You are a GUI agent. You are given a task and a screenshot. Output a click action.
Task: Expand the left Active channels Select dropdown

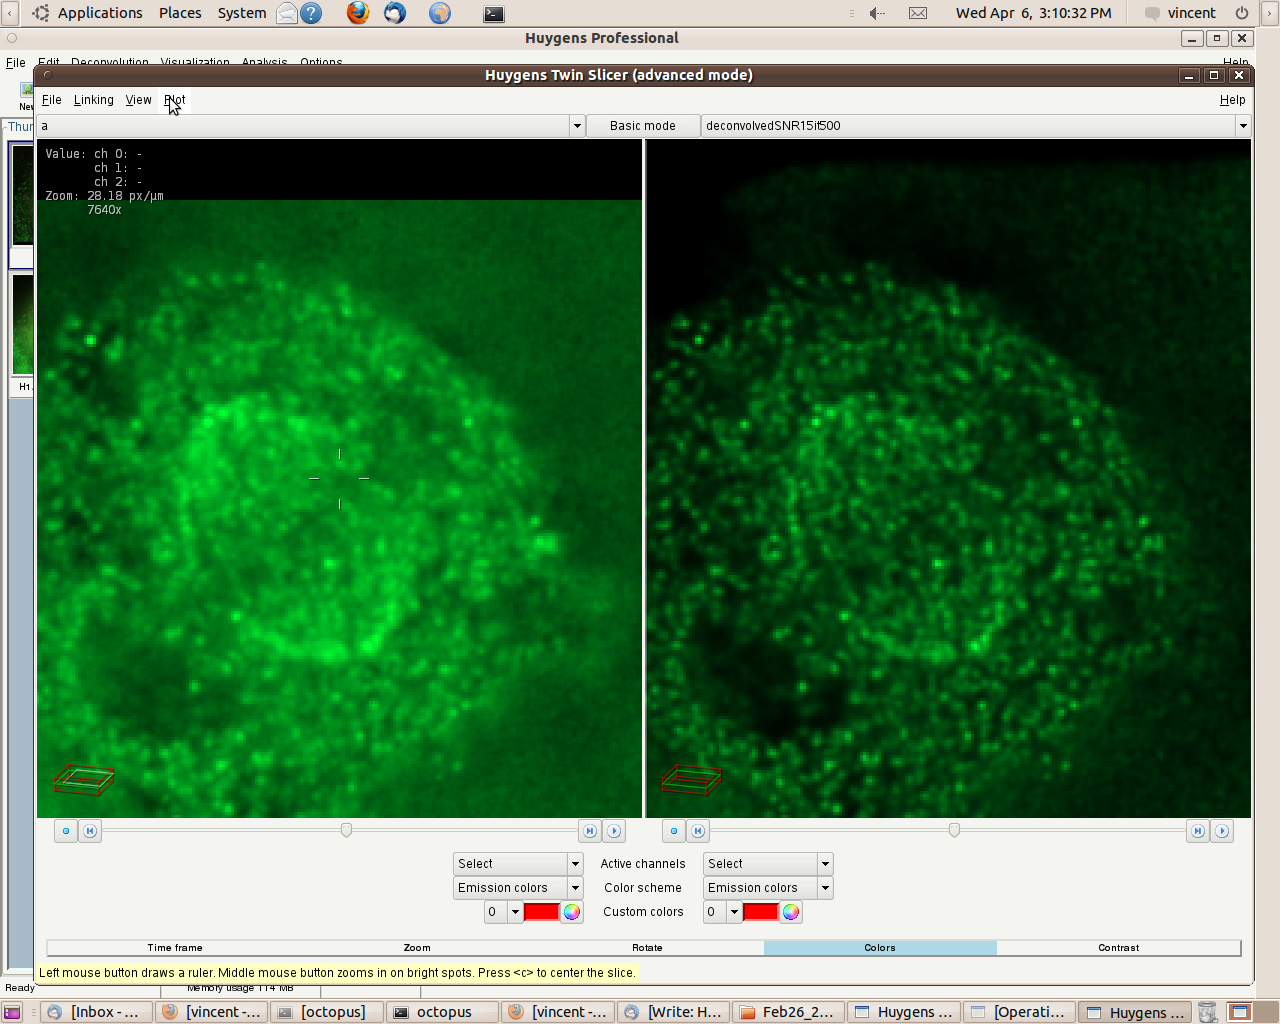click(x=575, y=864)
